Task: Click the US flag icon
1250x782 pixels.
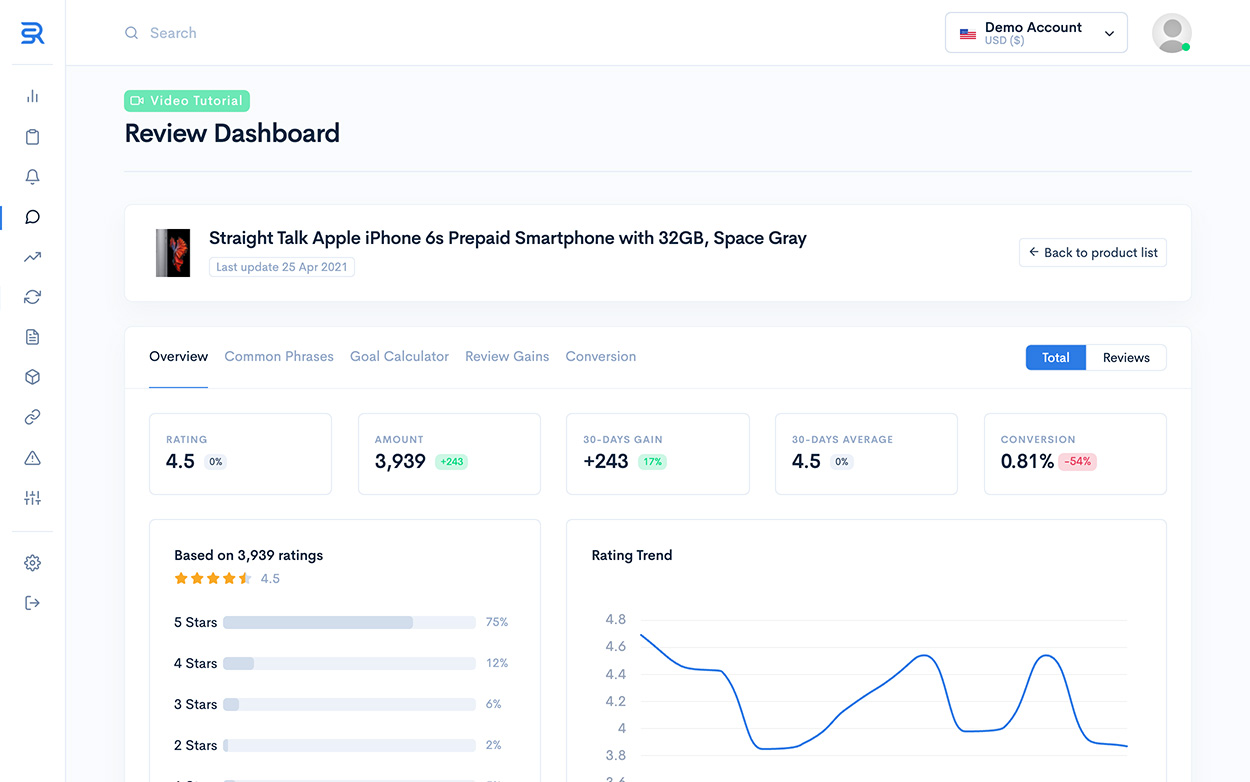Action: coord(968,34)
